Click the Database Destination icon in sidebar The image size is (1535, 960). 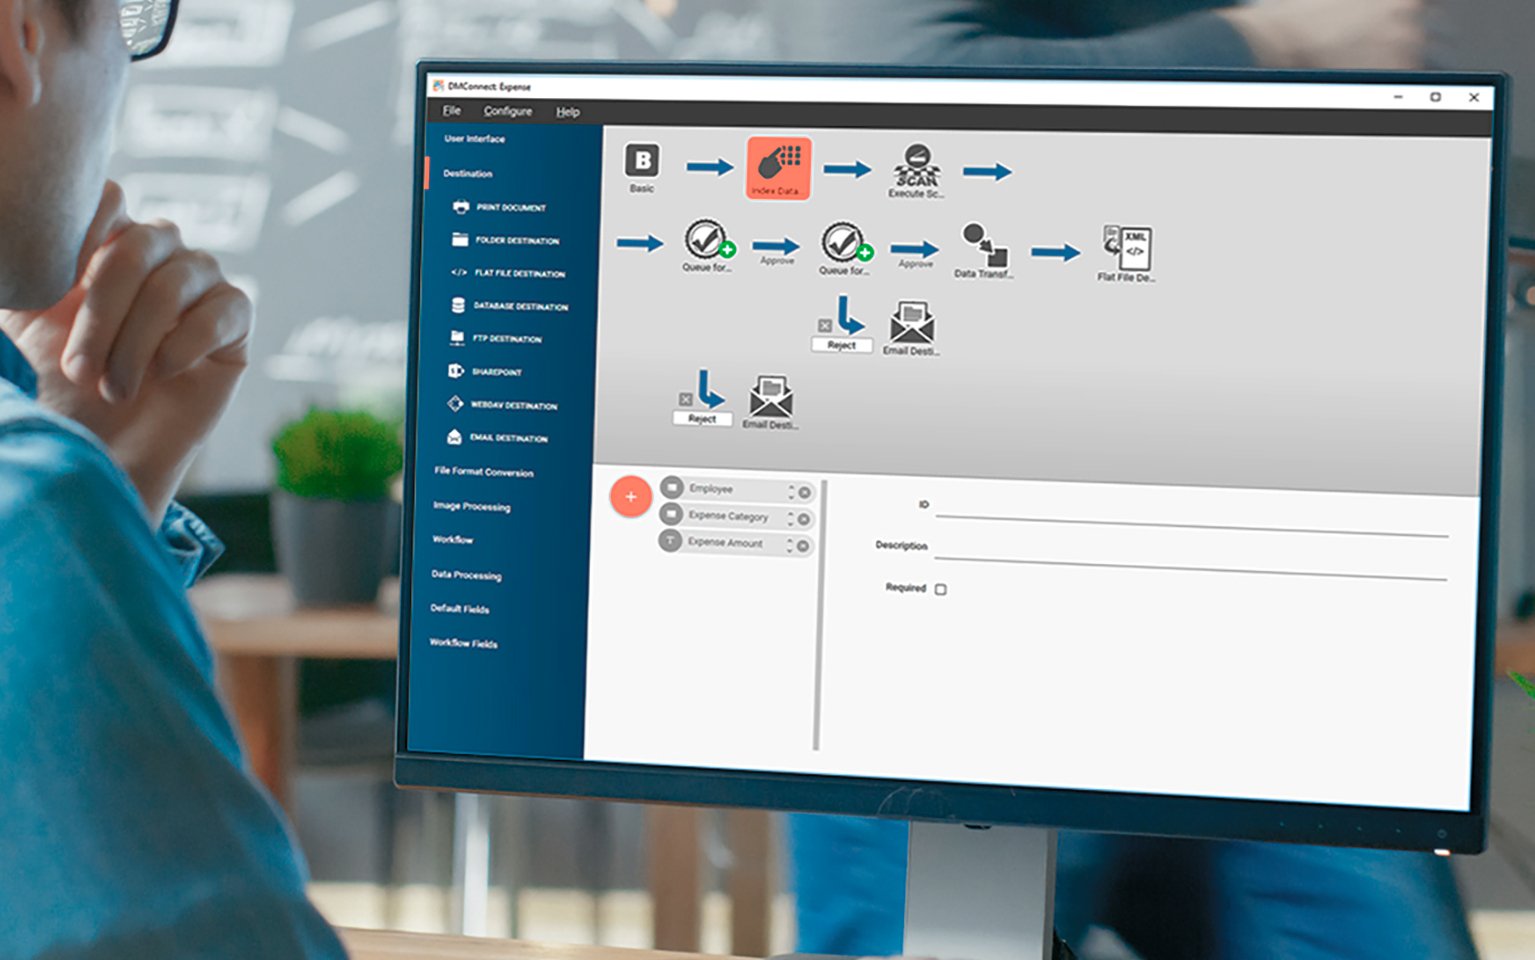(x=456, y=306)
